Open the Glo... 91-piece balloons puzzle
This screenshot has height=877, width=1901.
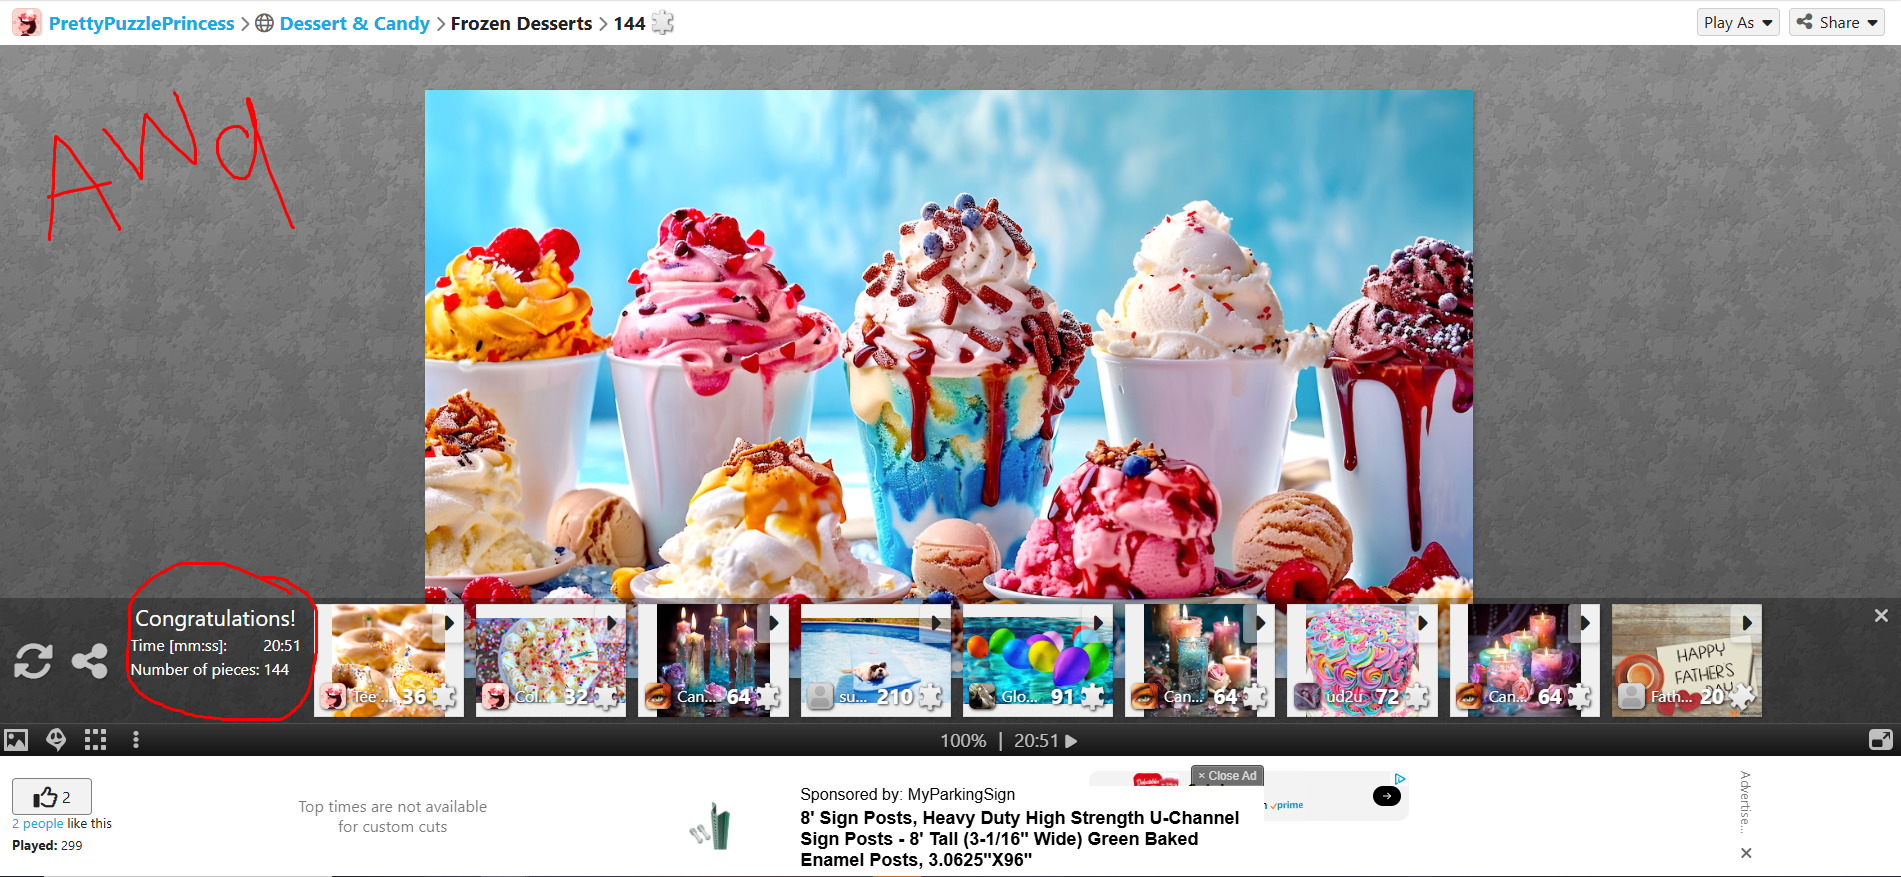tap(1037, 660)
